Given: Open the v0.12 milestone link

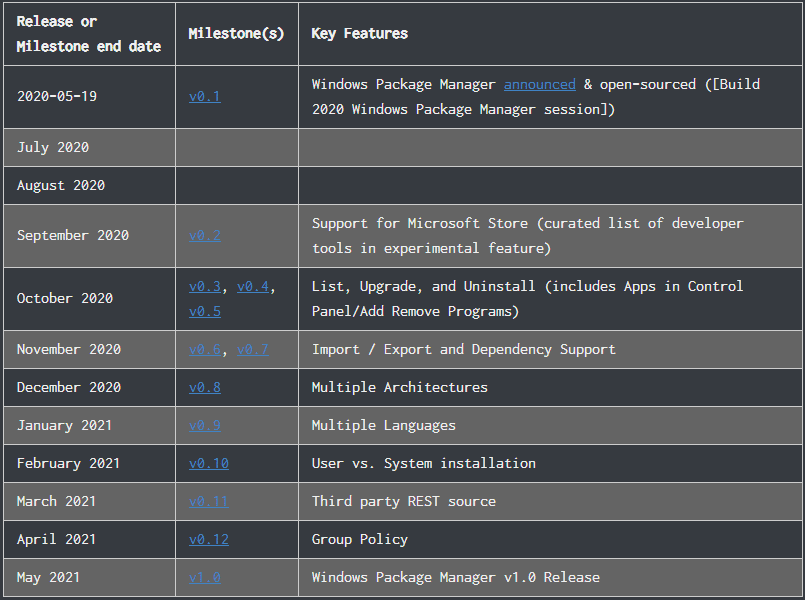Looking at the screenshot, I should [209, 539].
